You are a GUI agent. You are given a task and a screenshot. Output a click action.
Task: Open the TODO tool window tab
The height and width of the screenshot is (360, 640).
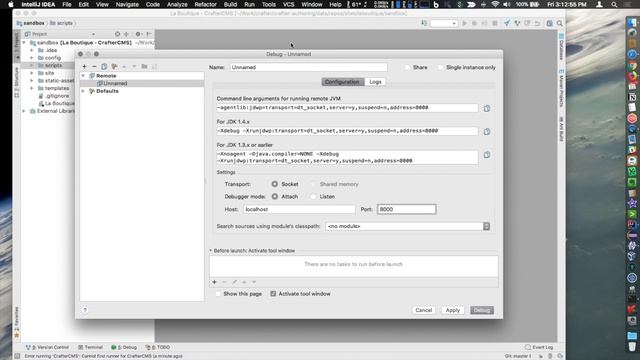tap(158, 347)
